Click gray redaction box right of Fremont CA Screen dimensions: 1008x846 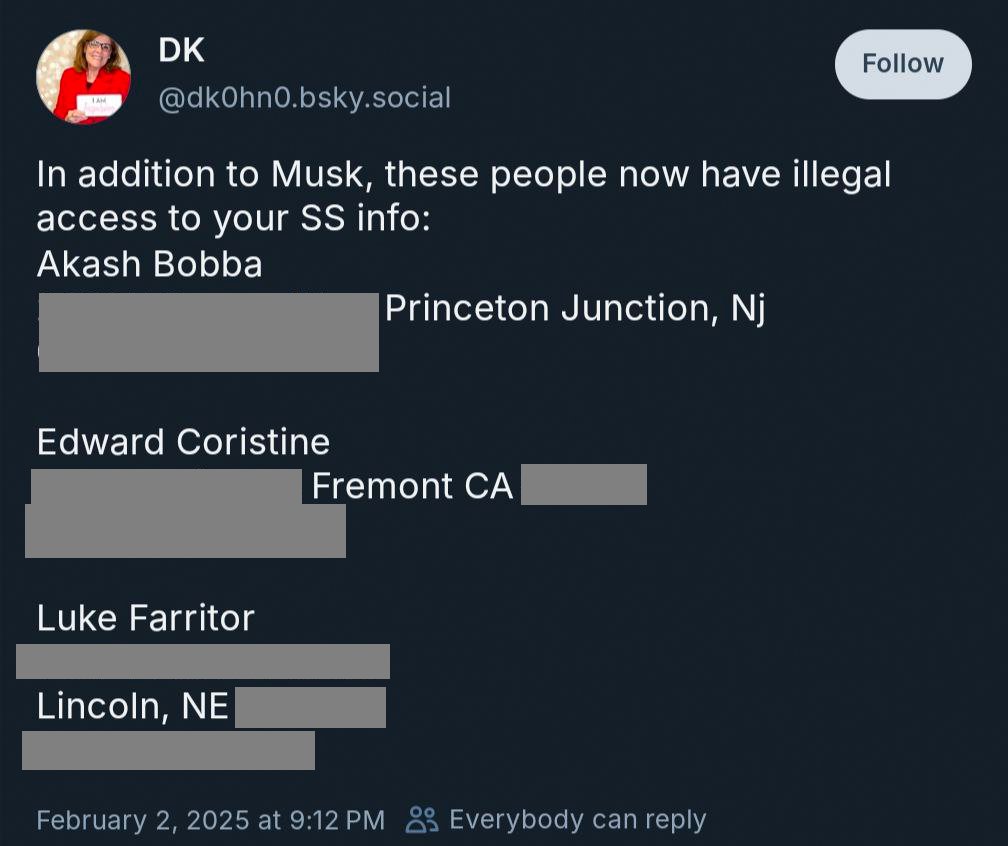[x=584, y=485]
